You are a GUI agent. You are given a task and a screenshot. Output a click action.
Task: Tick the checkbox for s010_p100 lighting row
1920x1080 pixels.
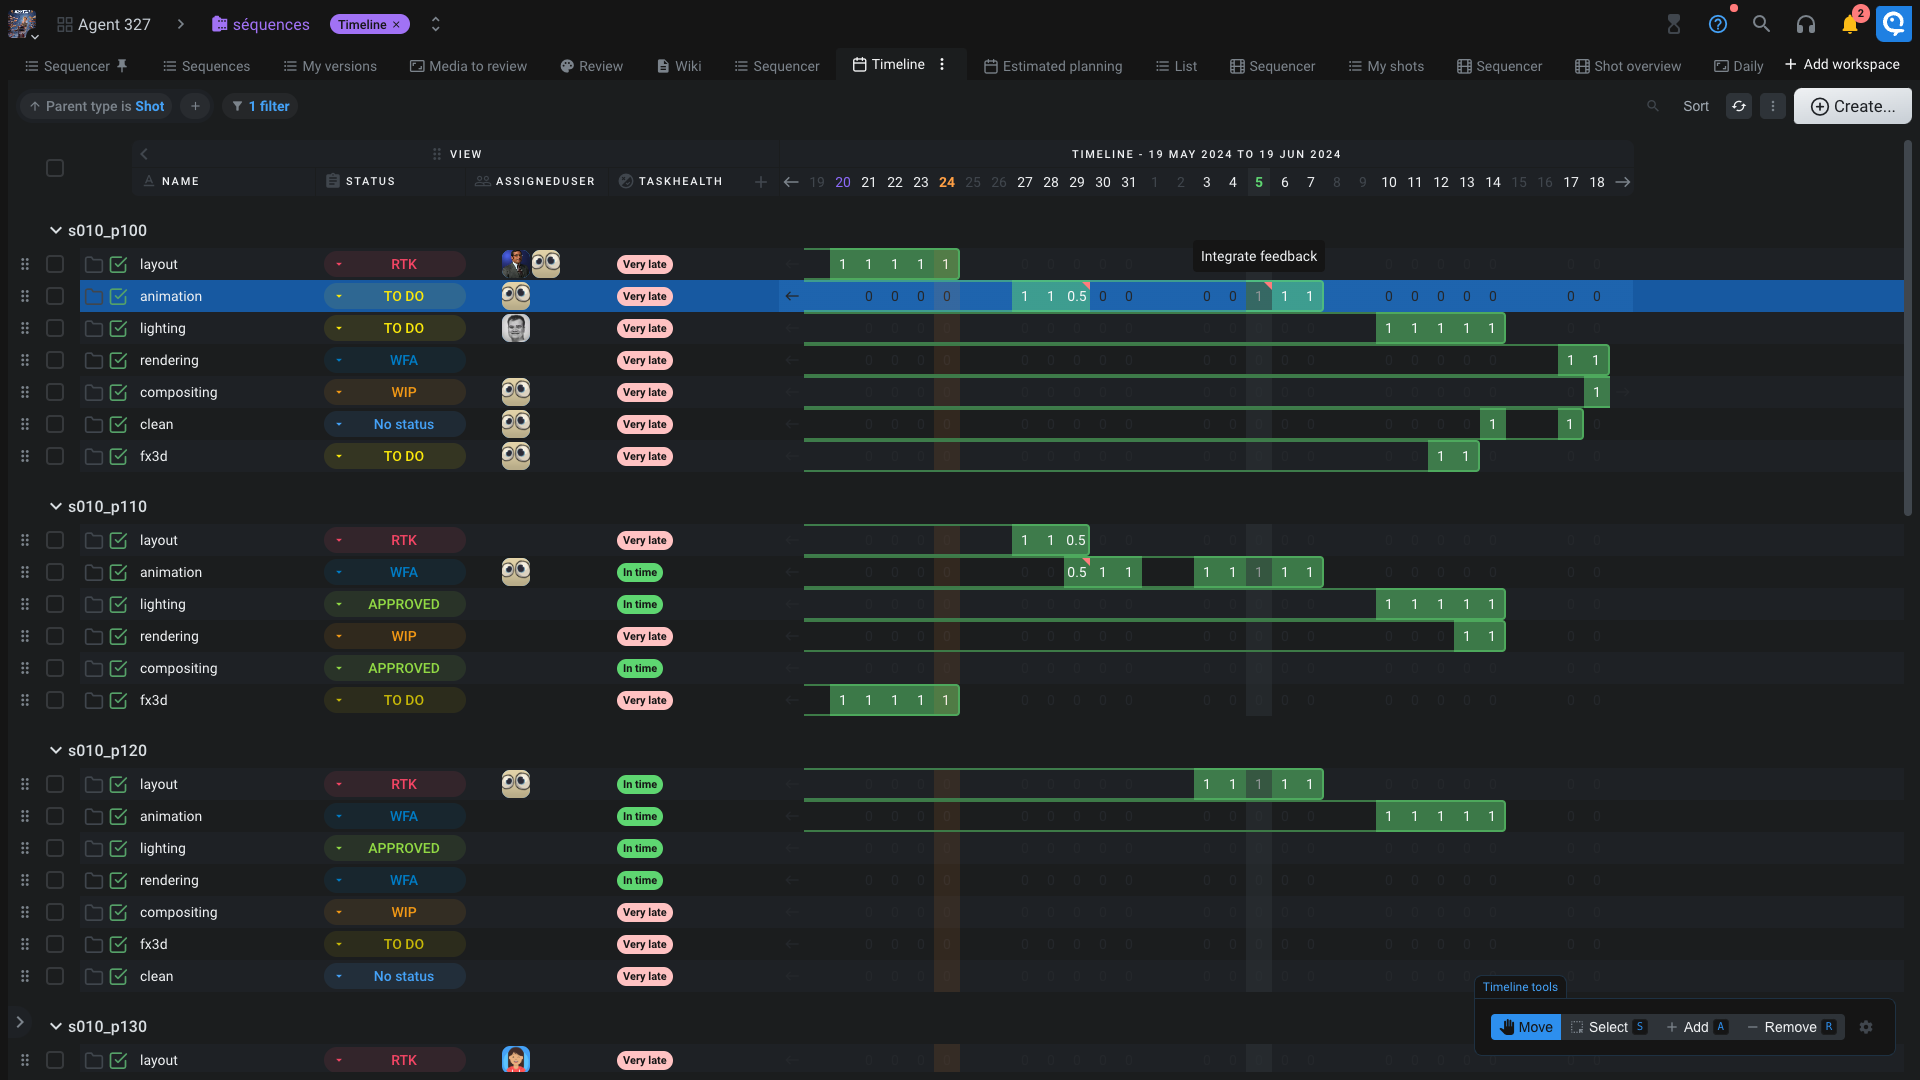pos(55,328)
